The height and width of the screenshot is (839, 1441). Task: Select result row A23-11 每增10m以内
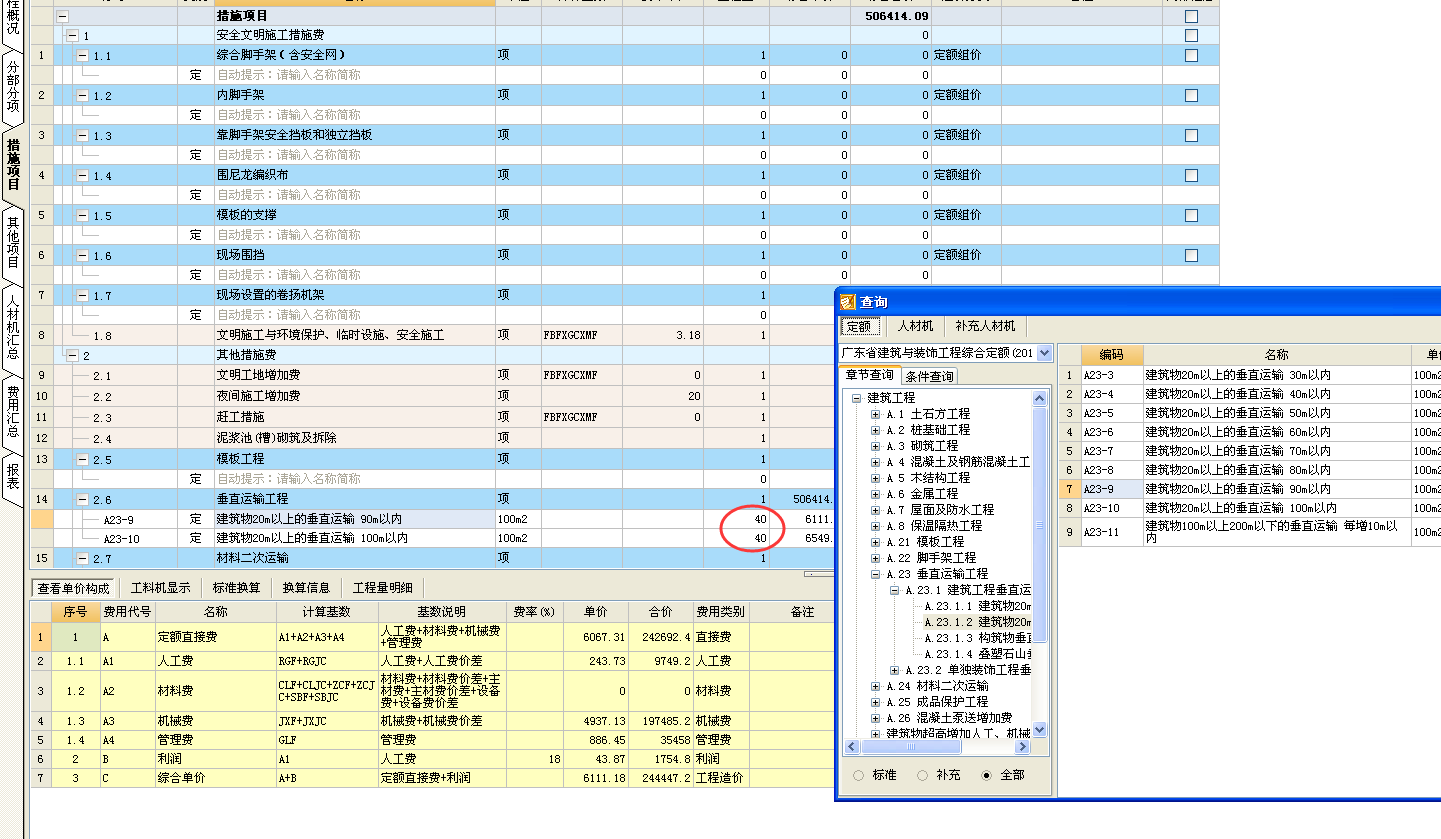pyautogui.click(x=1250, y=532)
